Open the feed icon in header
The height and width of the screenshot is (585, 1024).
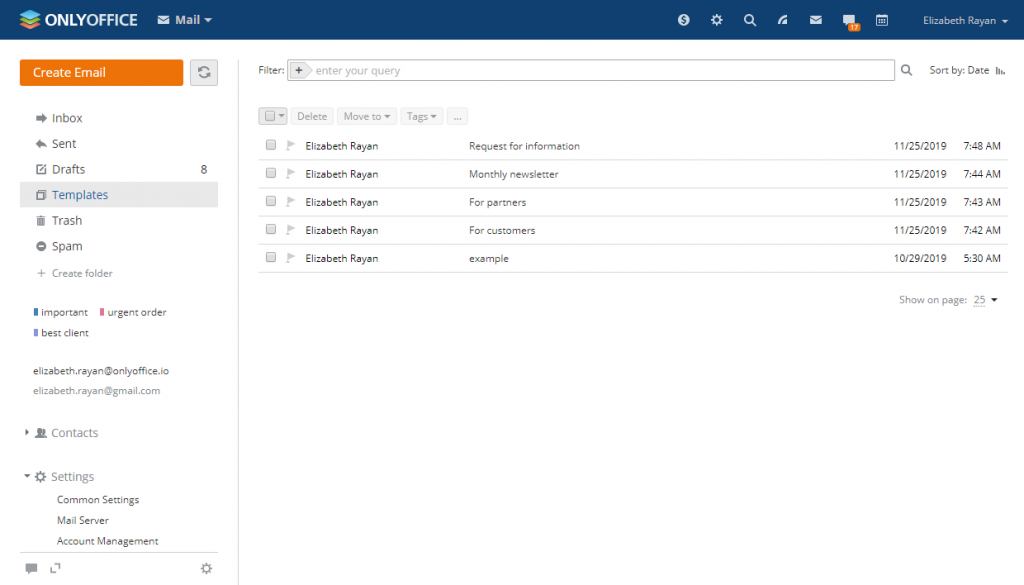tap(782, 20)
